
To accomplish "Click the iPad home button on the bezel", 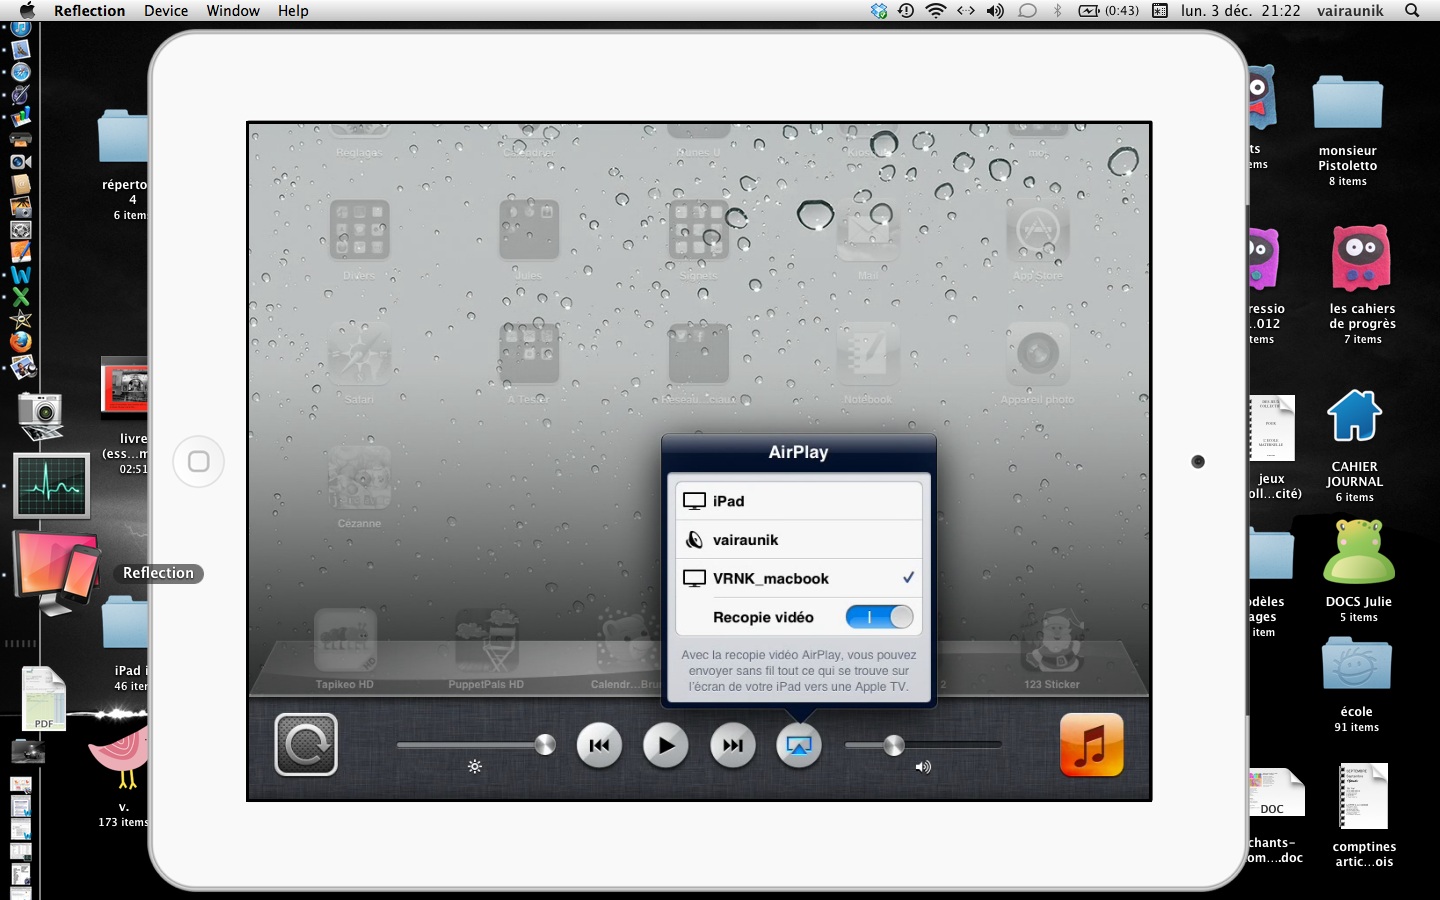I will (198, 461).
